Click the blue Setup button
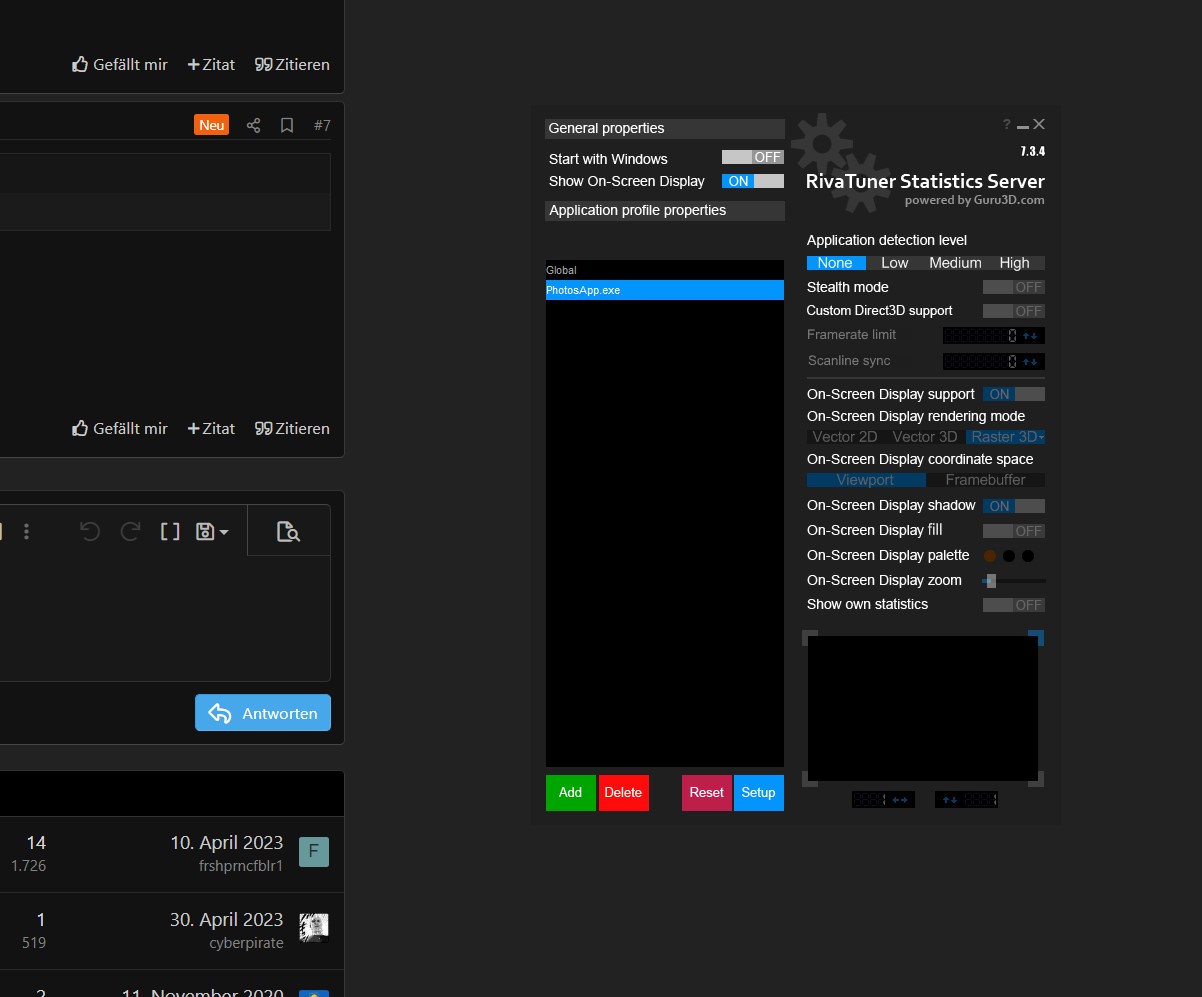Viewport: 1202px width, 997px height. (759, 792)
